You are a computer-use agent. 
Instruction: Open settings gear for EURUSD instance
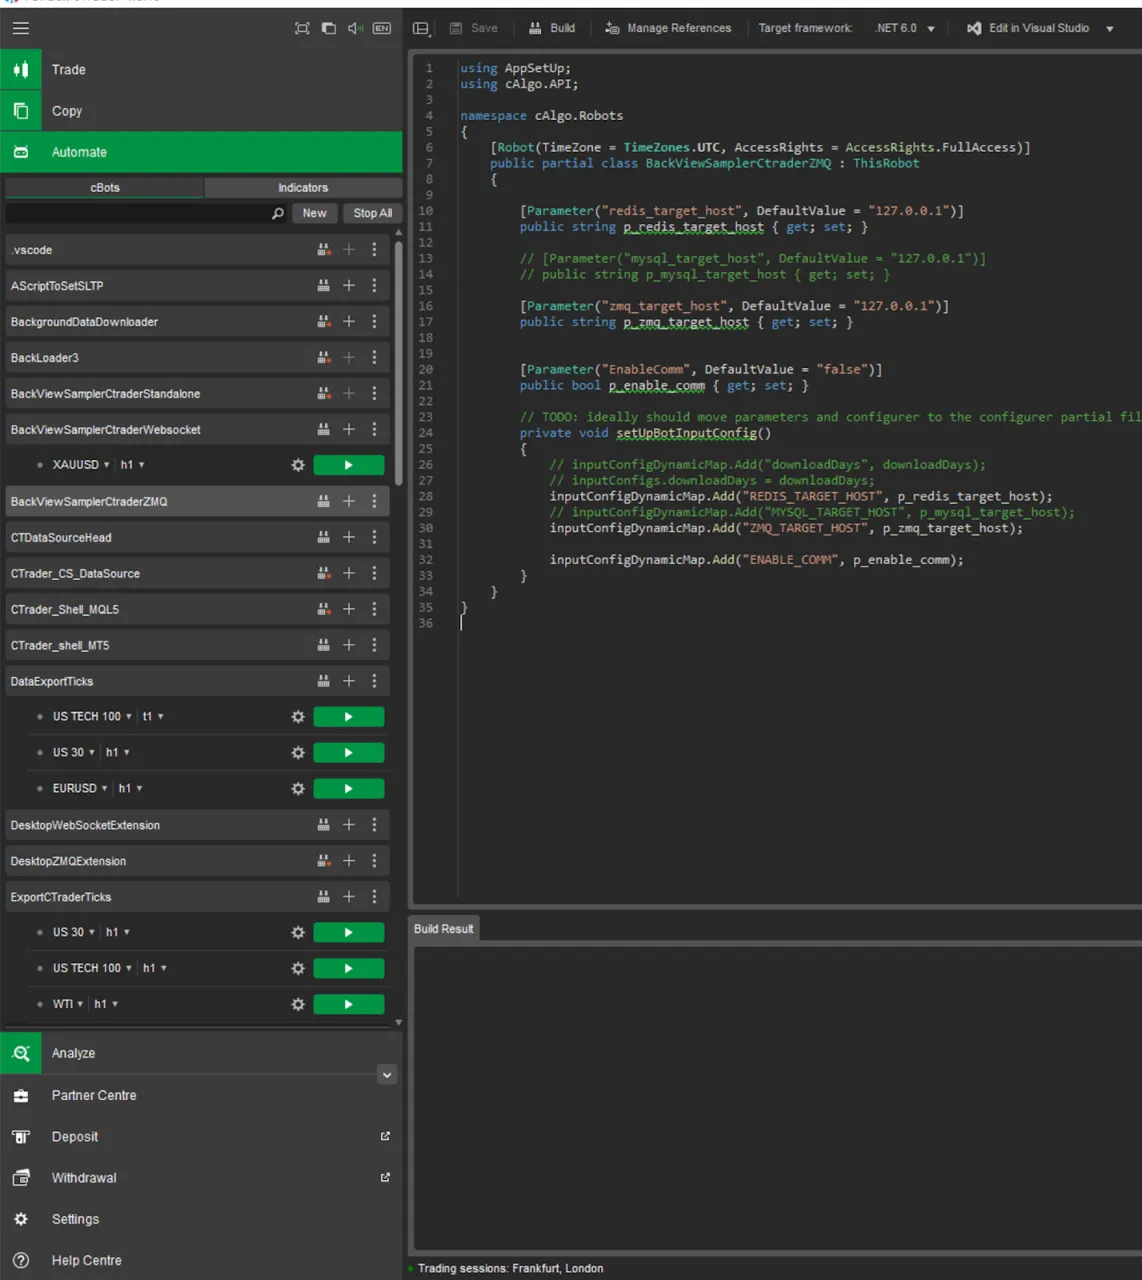[x=297, y=789]
